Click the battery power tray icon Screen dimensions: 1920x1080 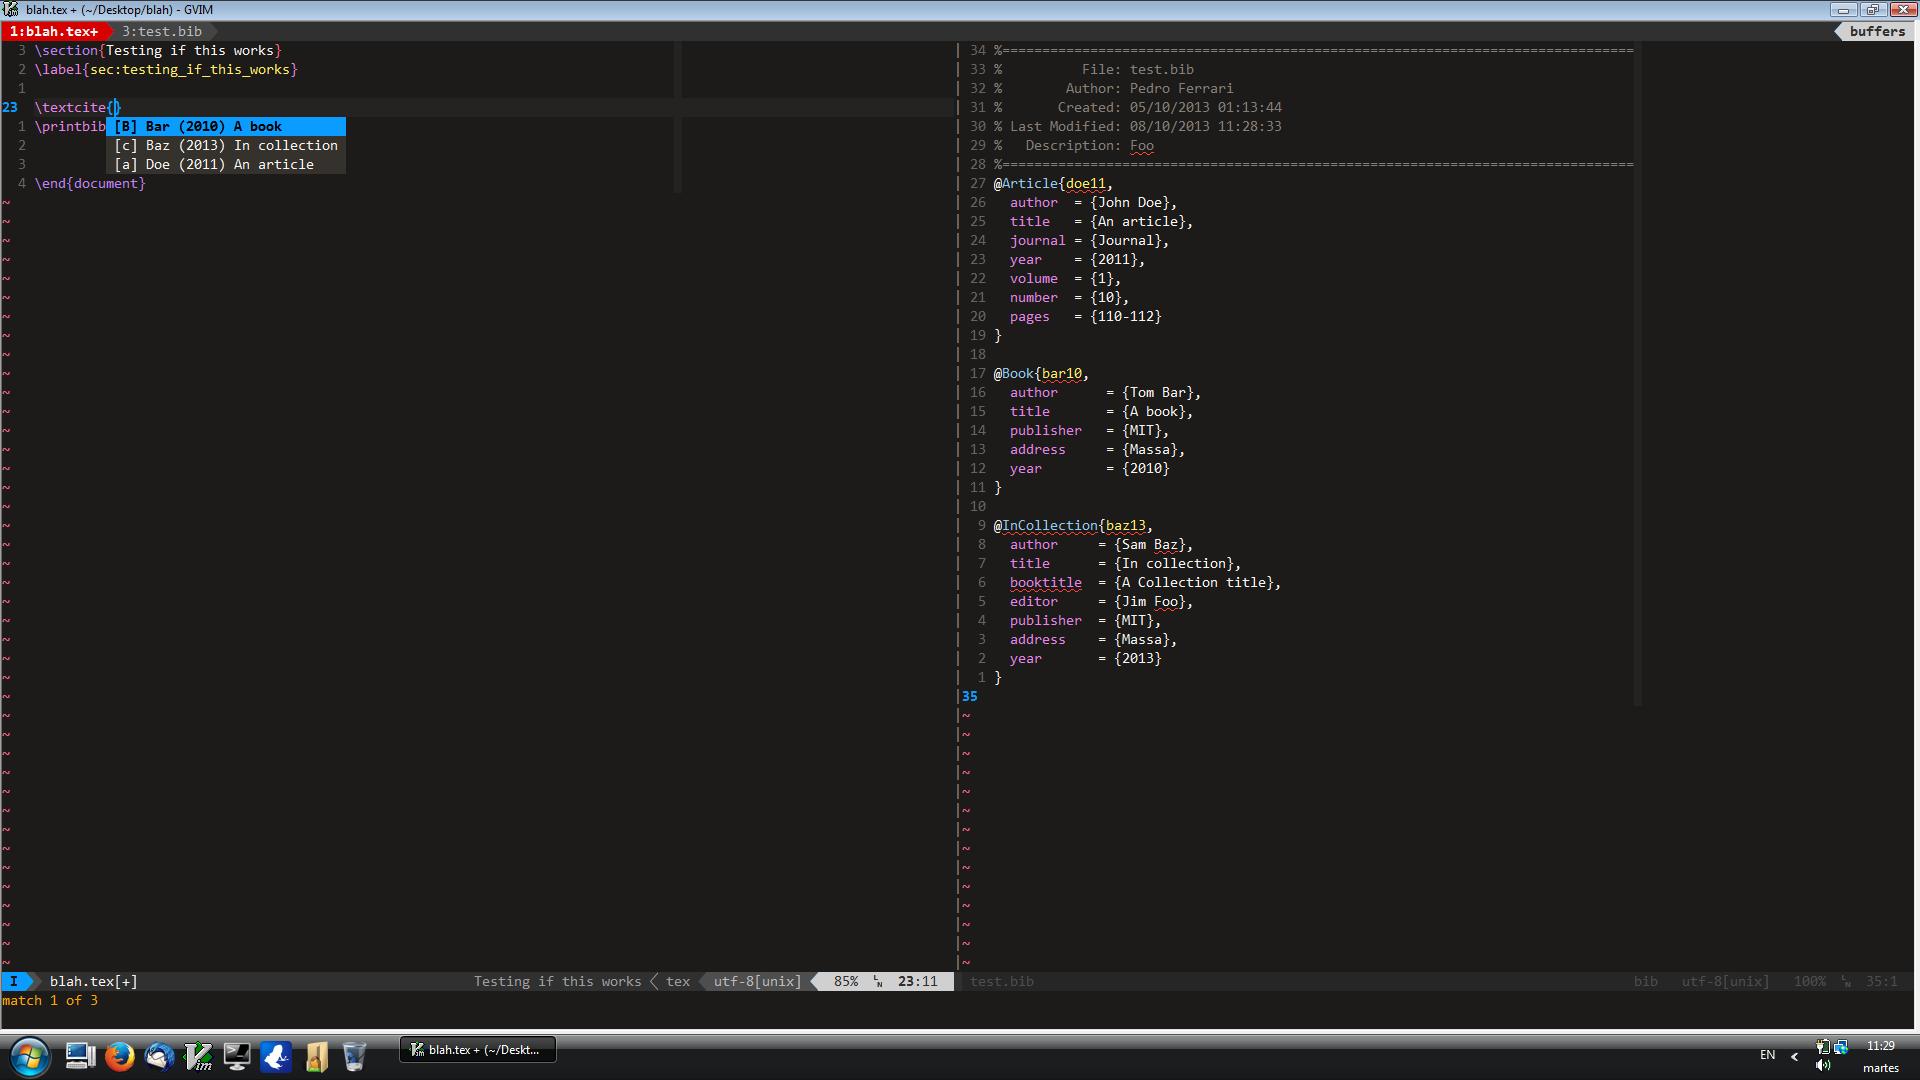pos(1822,1047)
